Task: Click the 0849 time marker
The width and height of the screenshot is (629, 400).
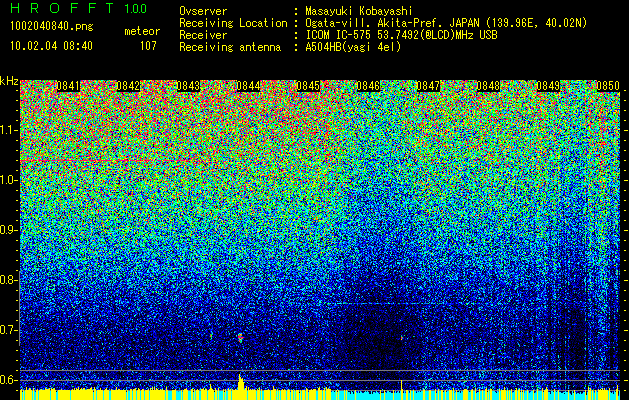Action: tap(548, 86)
